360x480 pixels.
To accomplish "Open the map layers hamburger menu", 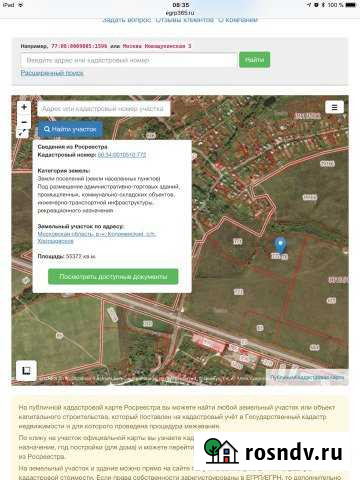I will (x=334, y=107).
